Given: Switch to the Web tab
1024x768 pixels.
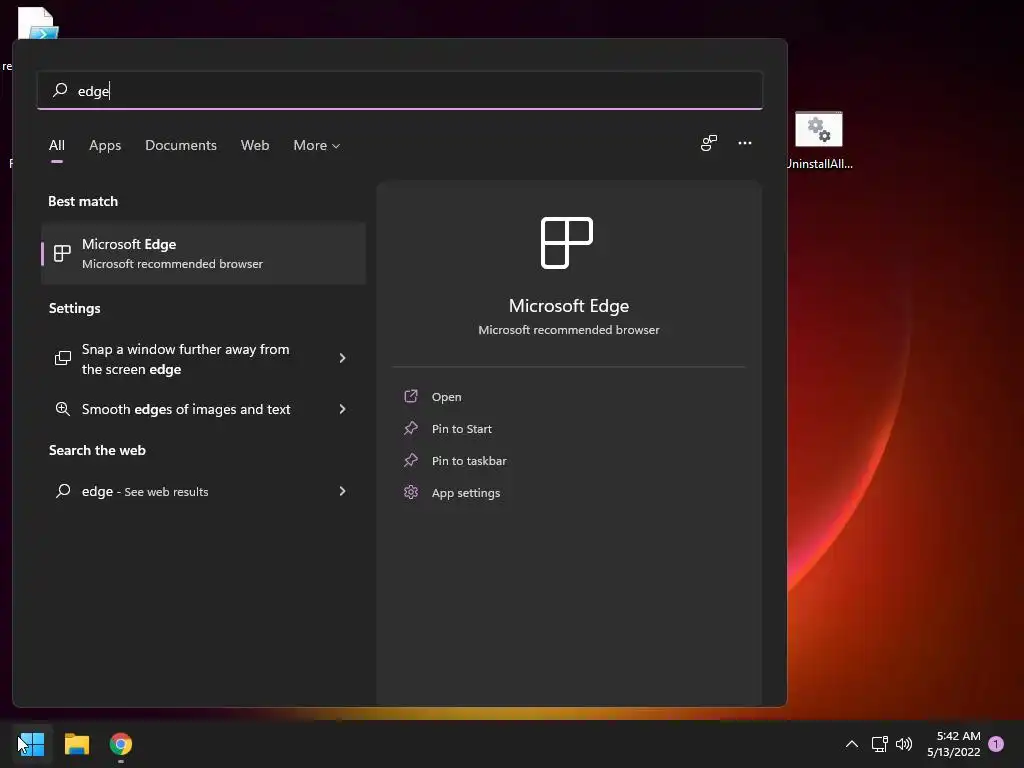Looking at the screenshot, I should 255,145.
